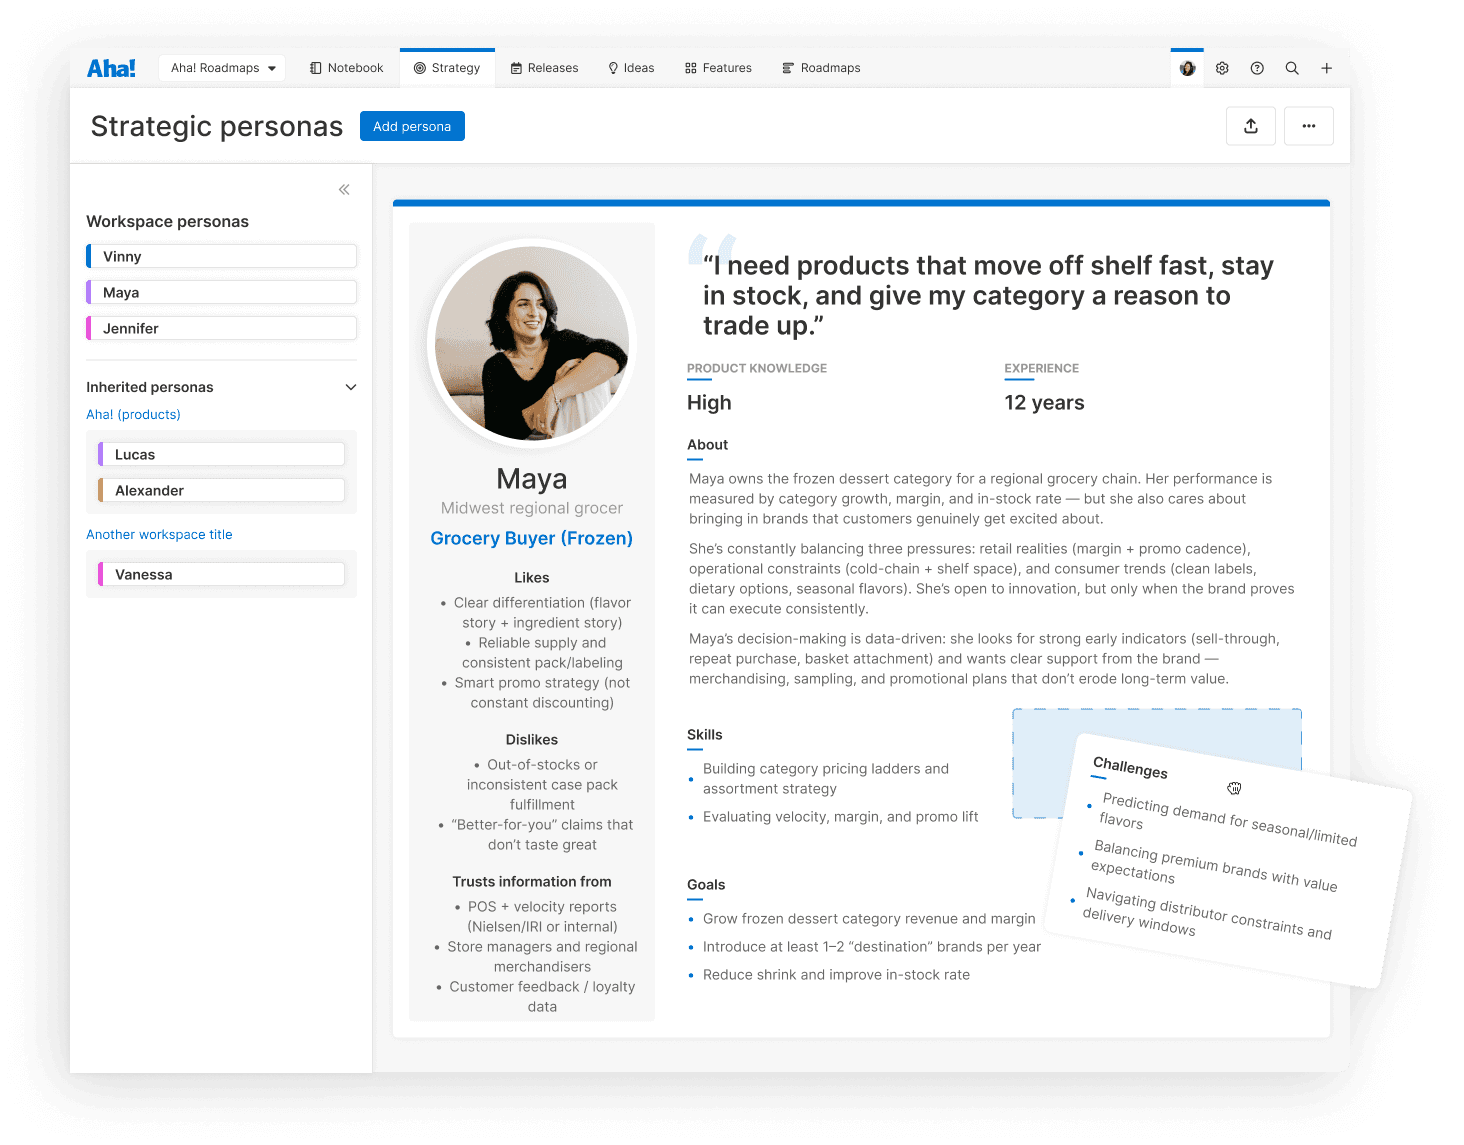
Task: Click the Another workspace title link
Action: pos(159,534)
